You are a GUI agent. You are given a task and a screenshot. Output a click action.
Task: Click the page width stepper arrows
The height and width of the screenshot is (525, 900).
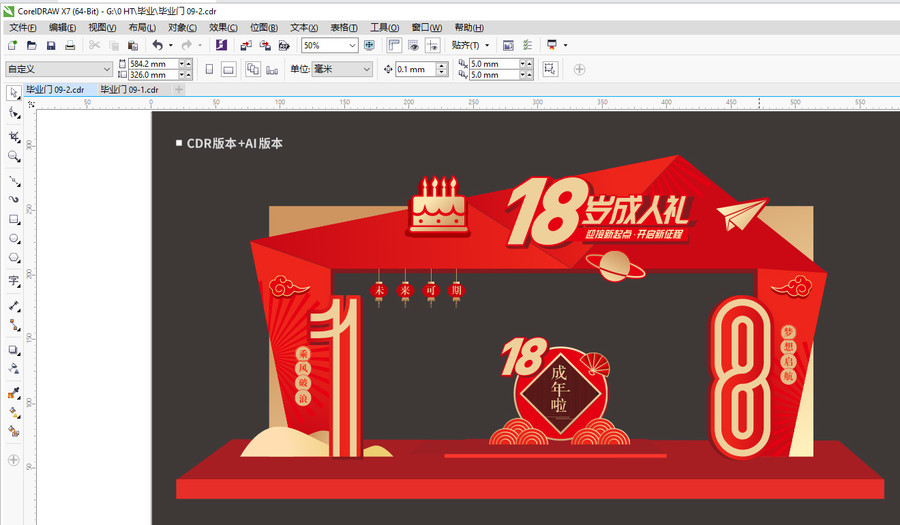[185, 64]
